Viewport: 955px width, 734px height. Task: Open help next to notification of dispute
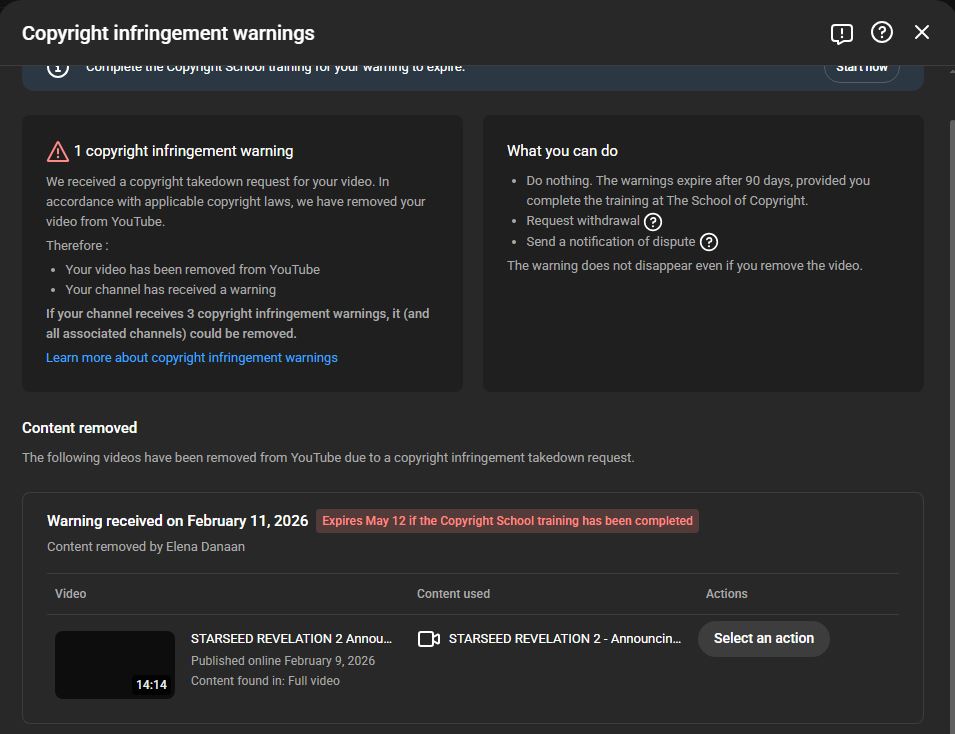[x=708, y=242]
